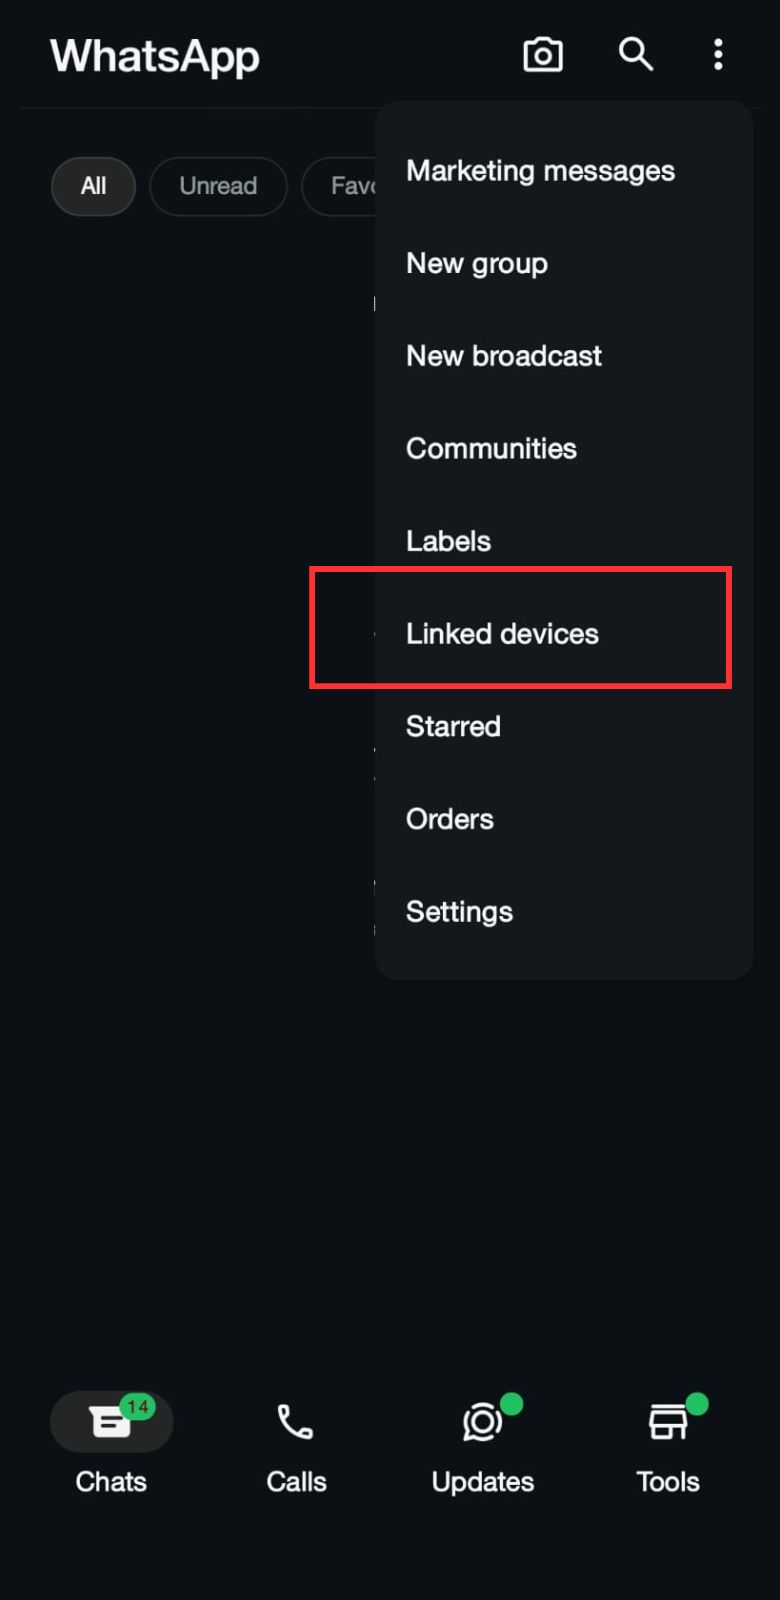Select the All chat filter
The image size is (780, 1600).
[x=93, y=186]
